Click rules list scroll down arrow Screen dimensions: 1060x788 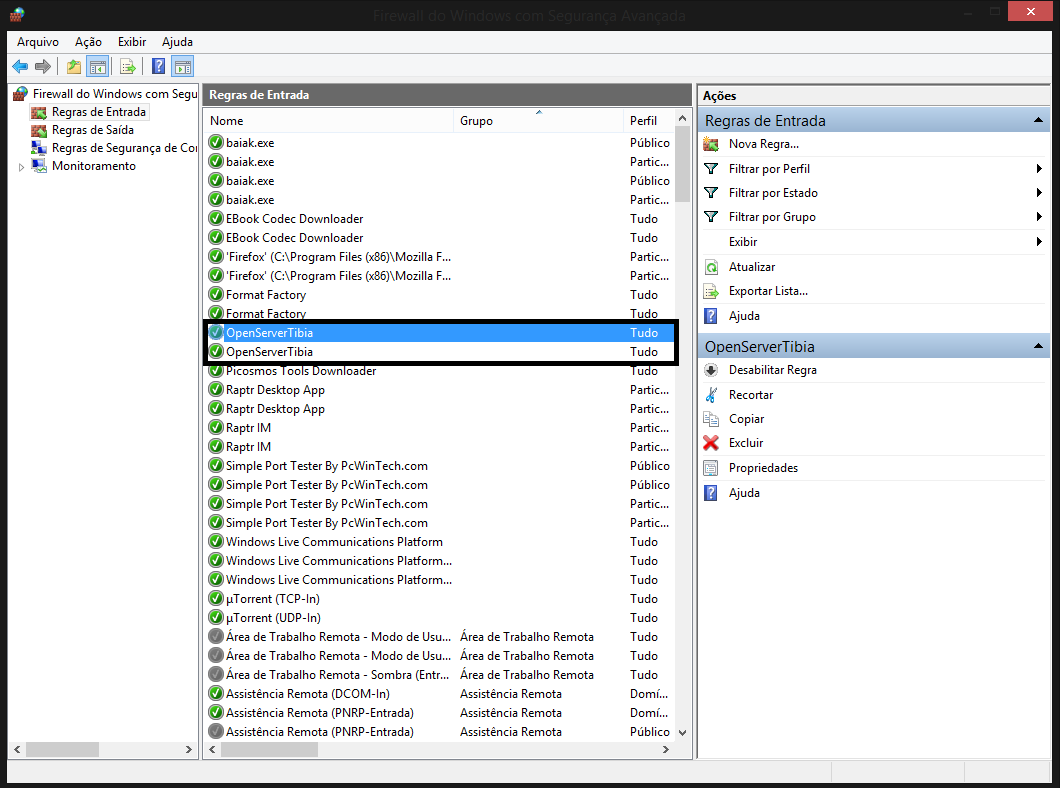[683, 733]
